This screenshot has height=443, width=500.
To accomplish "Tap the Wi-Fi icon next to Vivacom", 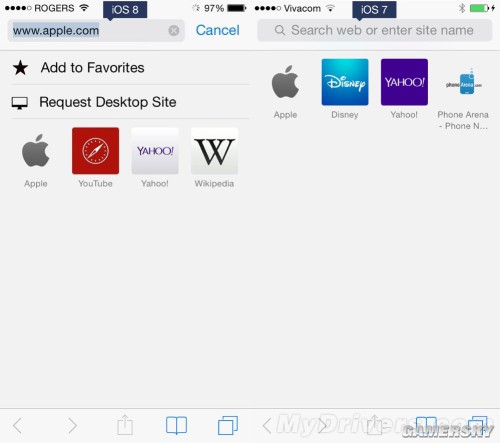I will click(x=330, y=8).
